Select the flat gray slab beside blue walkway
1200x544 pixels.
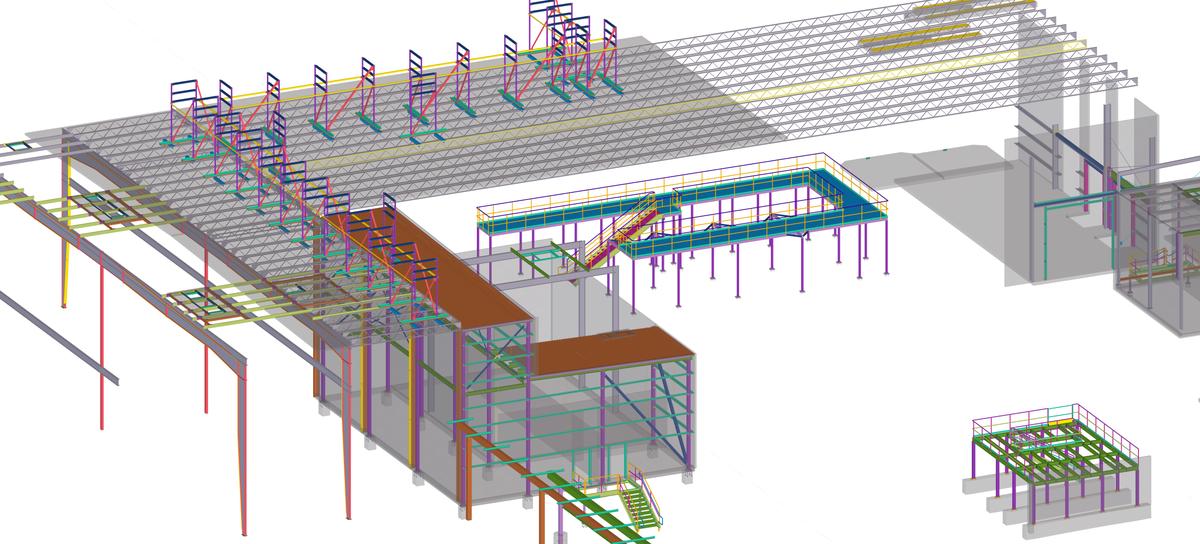[x=950, y=165]
